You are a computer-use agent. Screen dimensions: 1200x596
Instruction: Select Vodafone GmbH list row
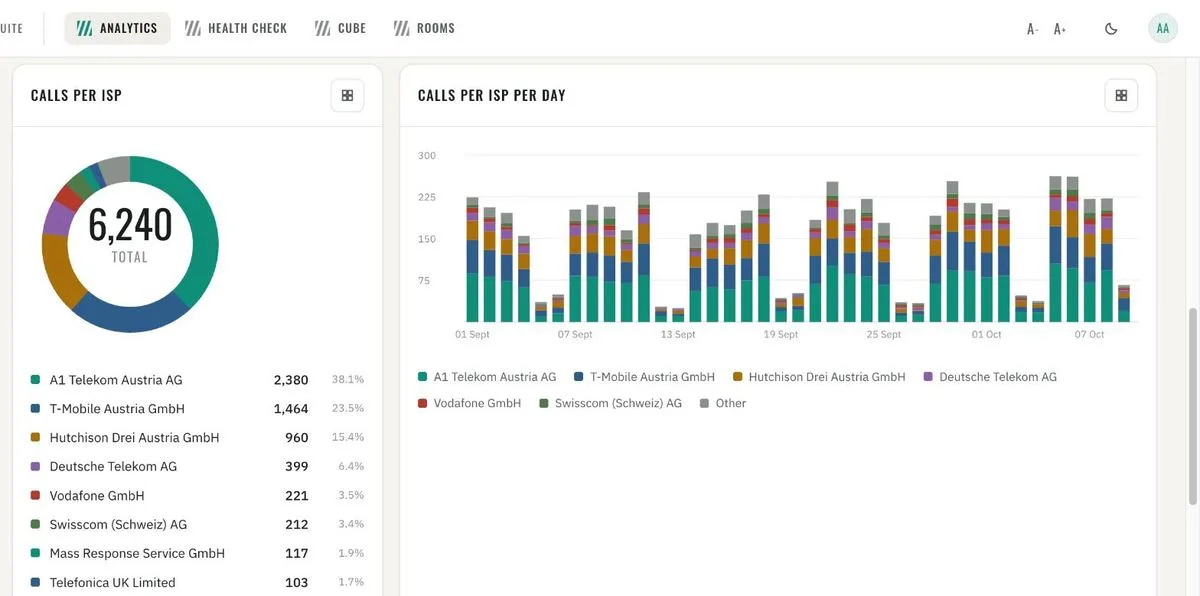click(x=197, y=496)
